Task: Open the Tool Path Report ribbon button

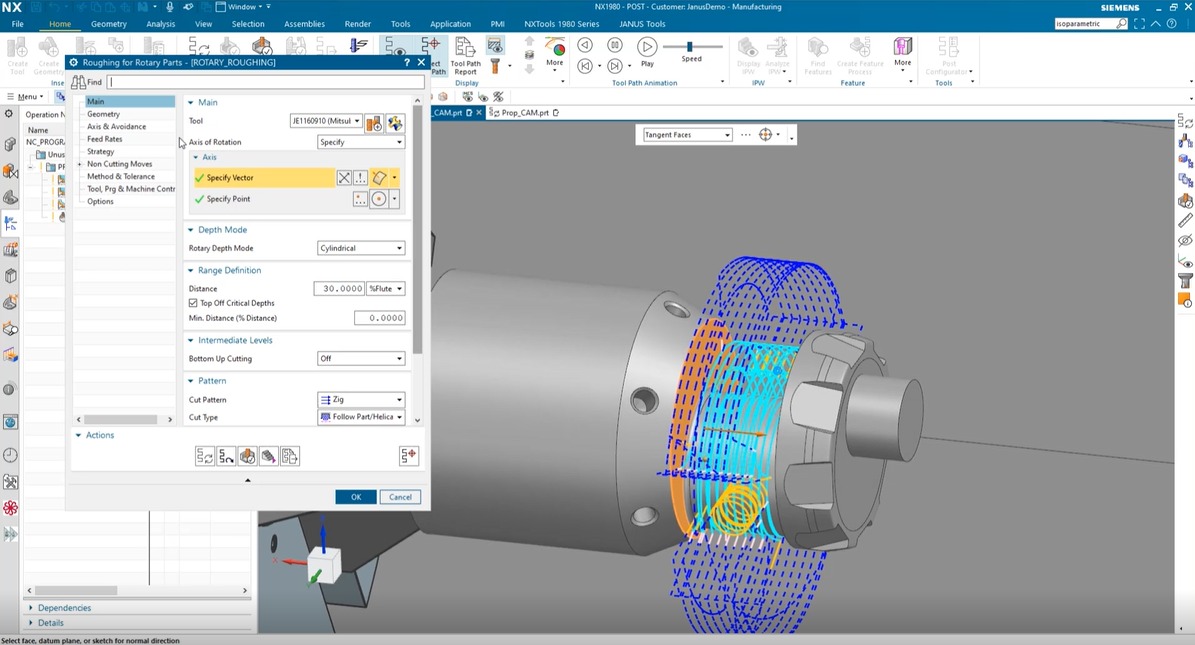Action: pos(465,56)
